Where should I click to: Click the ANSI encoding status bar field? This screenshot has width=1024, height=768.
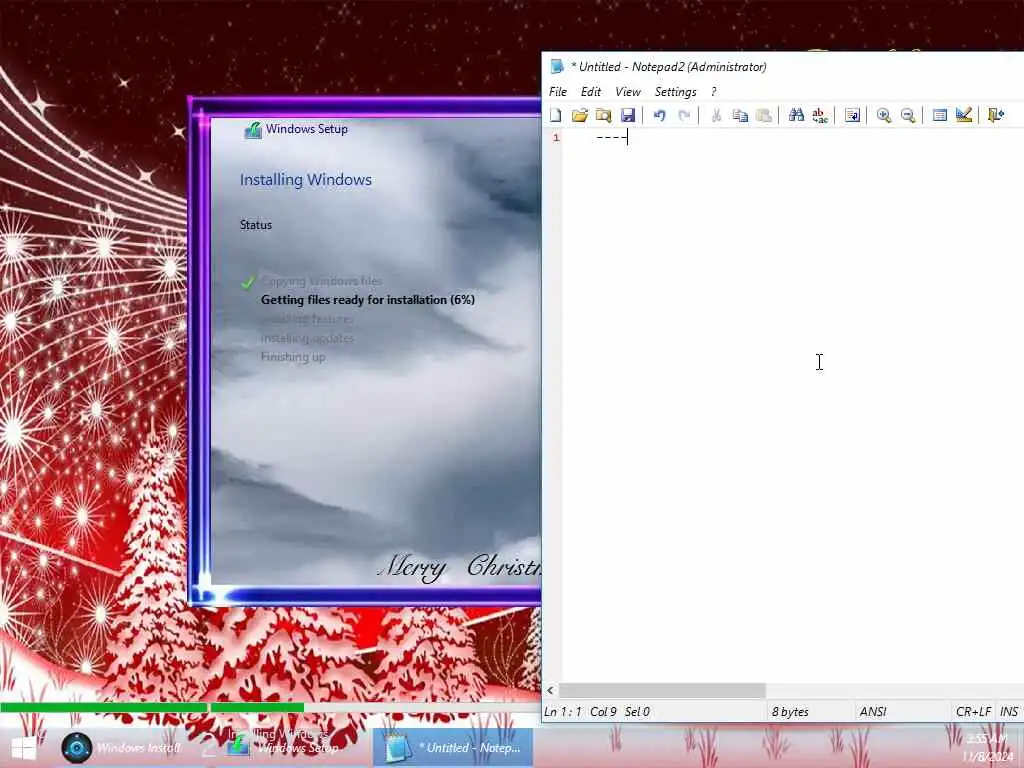(x=872, y=712)
